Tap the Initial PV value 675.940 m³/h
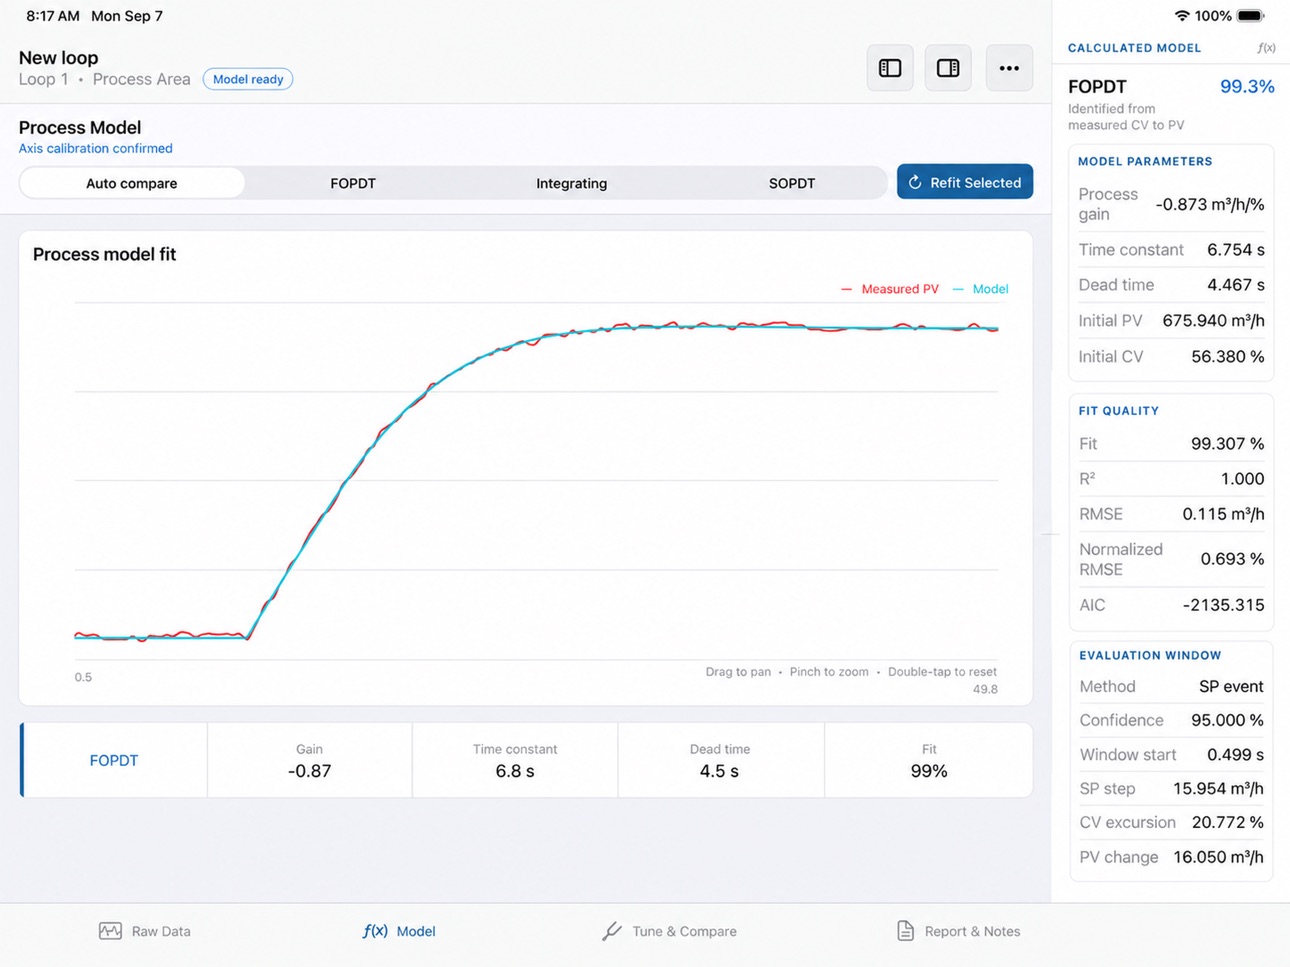Image resolution: width=1290 pixels, height=967 pixels. click(1213, 321)
